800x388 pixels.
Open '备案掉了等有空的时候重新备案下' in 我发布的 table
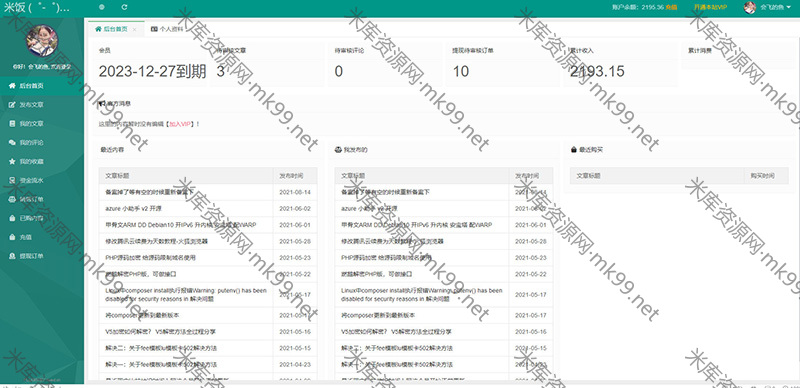tap(385, 192)
